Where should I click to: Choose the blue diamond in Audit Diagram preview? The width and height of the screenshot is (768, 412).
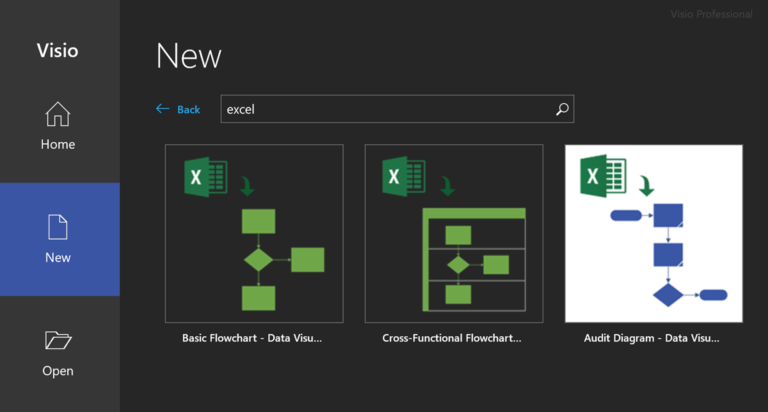[668, 295]
